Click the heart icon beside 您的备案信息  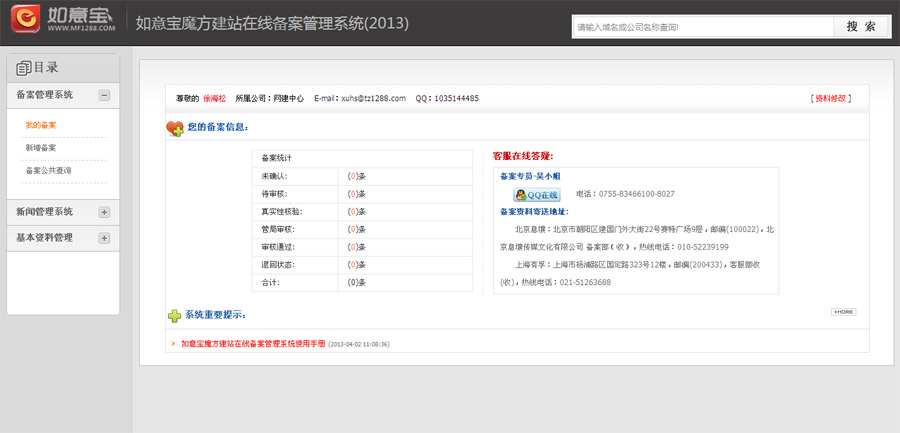point(174,128)
